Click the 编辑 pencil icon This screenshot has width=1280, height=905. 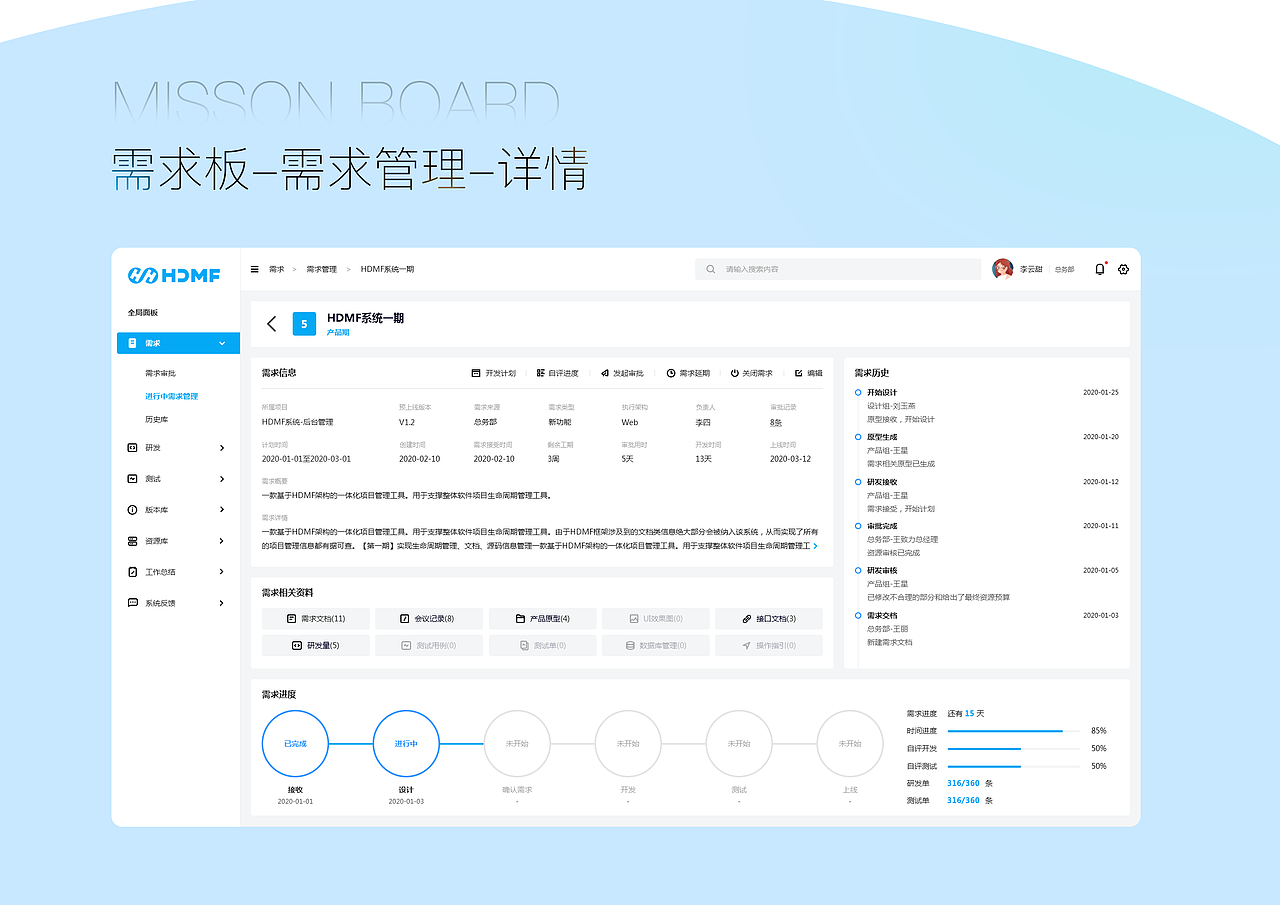click(x=798, y=373)
